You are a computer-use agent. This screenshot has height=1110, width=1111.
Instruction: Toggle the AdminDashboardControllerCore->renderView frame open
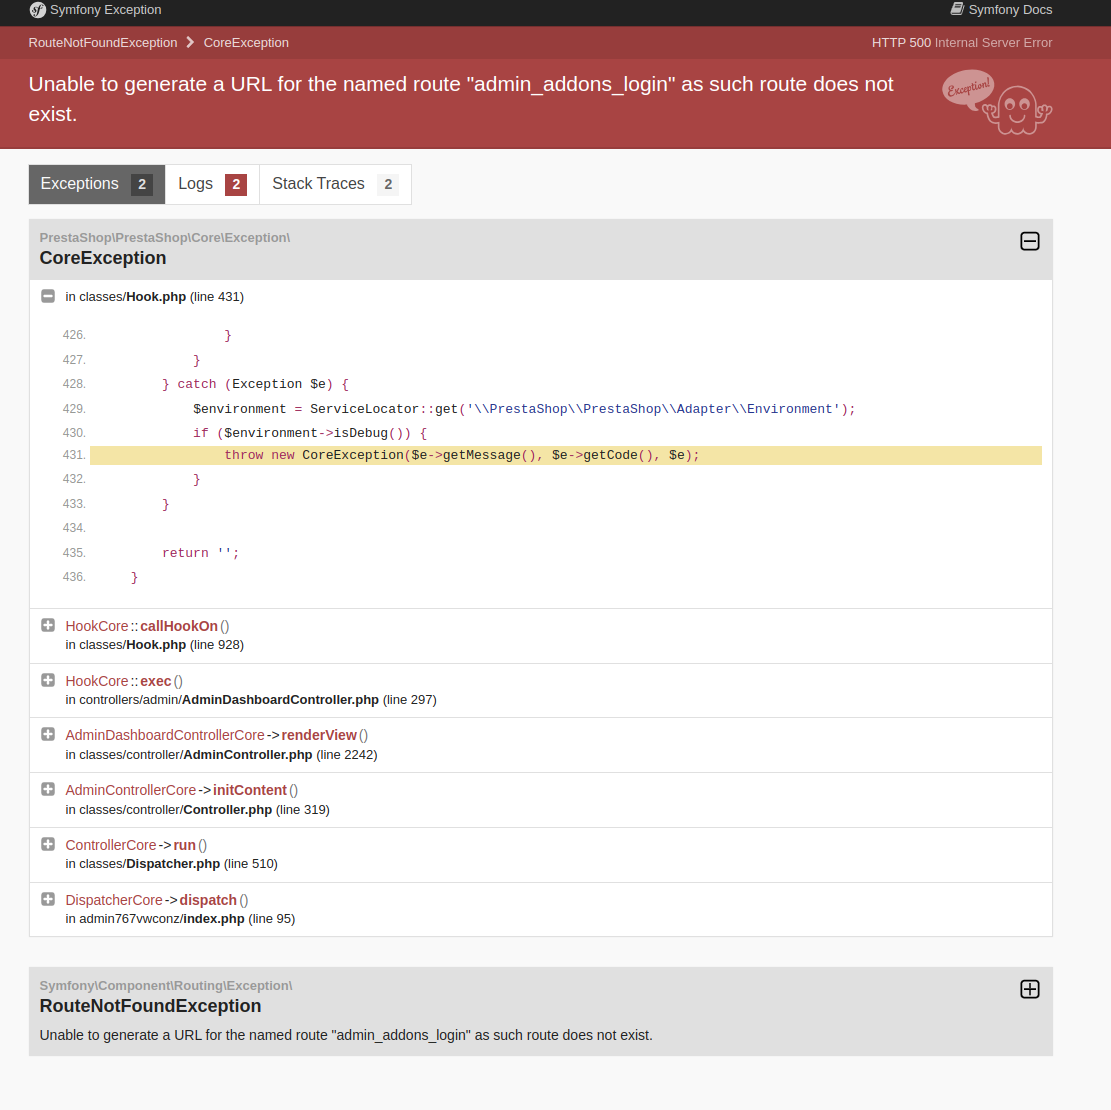point(48,733)
